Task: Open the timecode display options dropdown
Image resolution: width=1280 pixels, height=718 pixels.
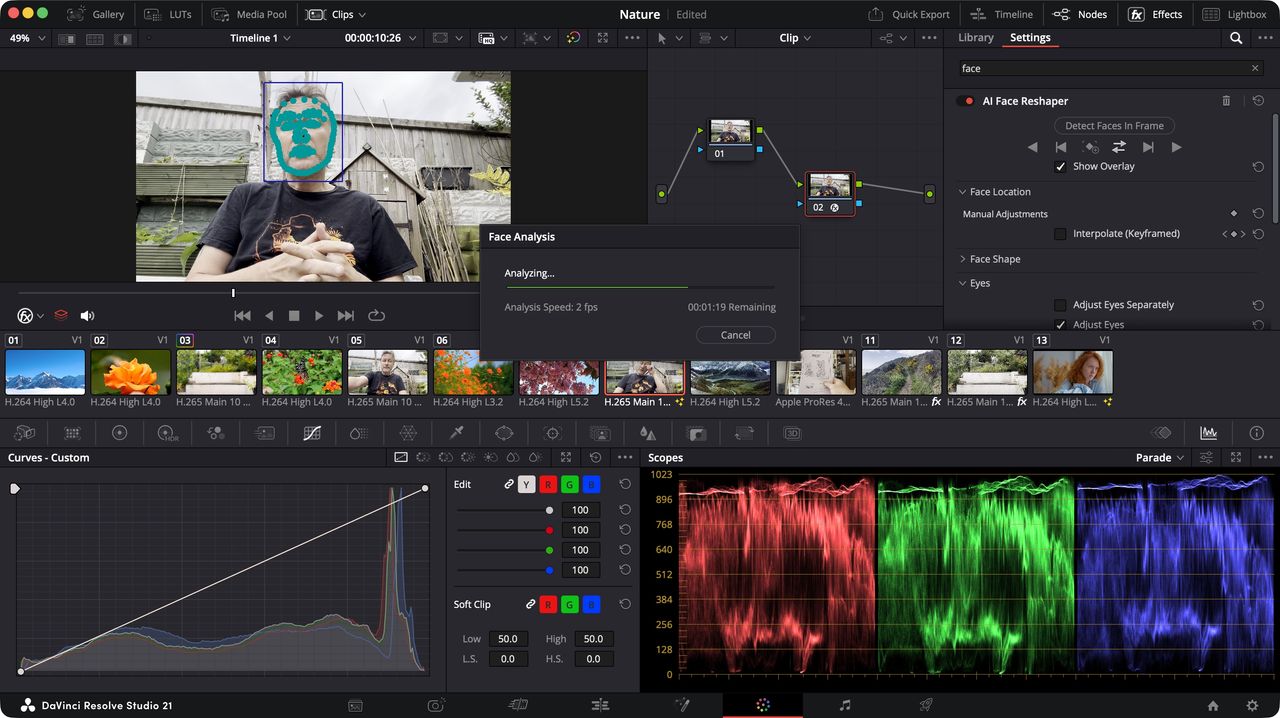Action: point(411,38)
